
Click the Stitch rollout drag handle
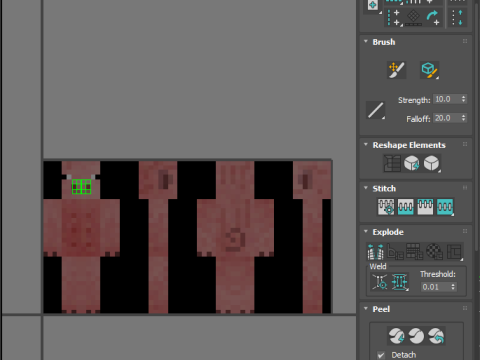(465, 188)
